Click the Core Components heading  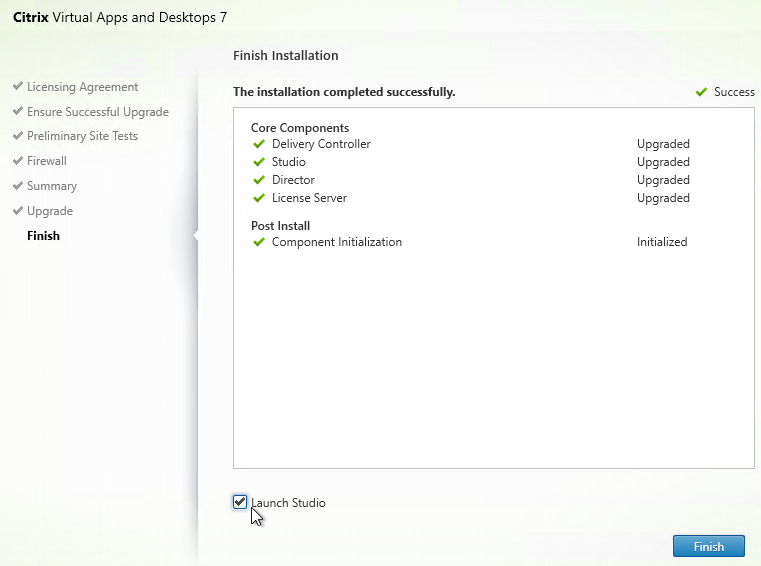coord(300,128)
